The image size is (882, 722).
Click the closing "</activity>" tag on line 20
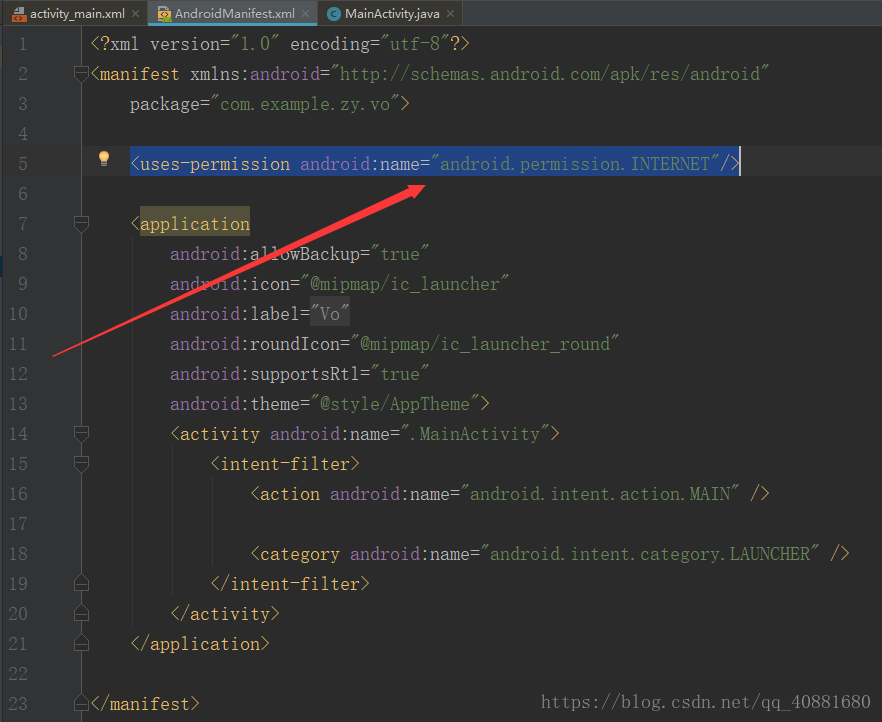[225, 613]
